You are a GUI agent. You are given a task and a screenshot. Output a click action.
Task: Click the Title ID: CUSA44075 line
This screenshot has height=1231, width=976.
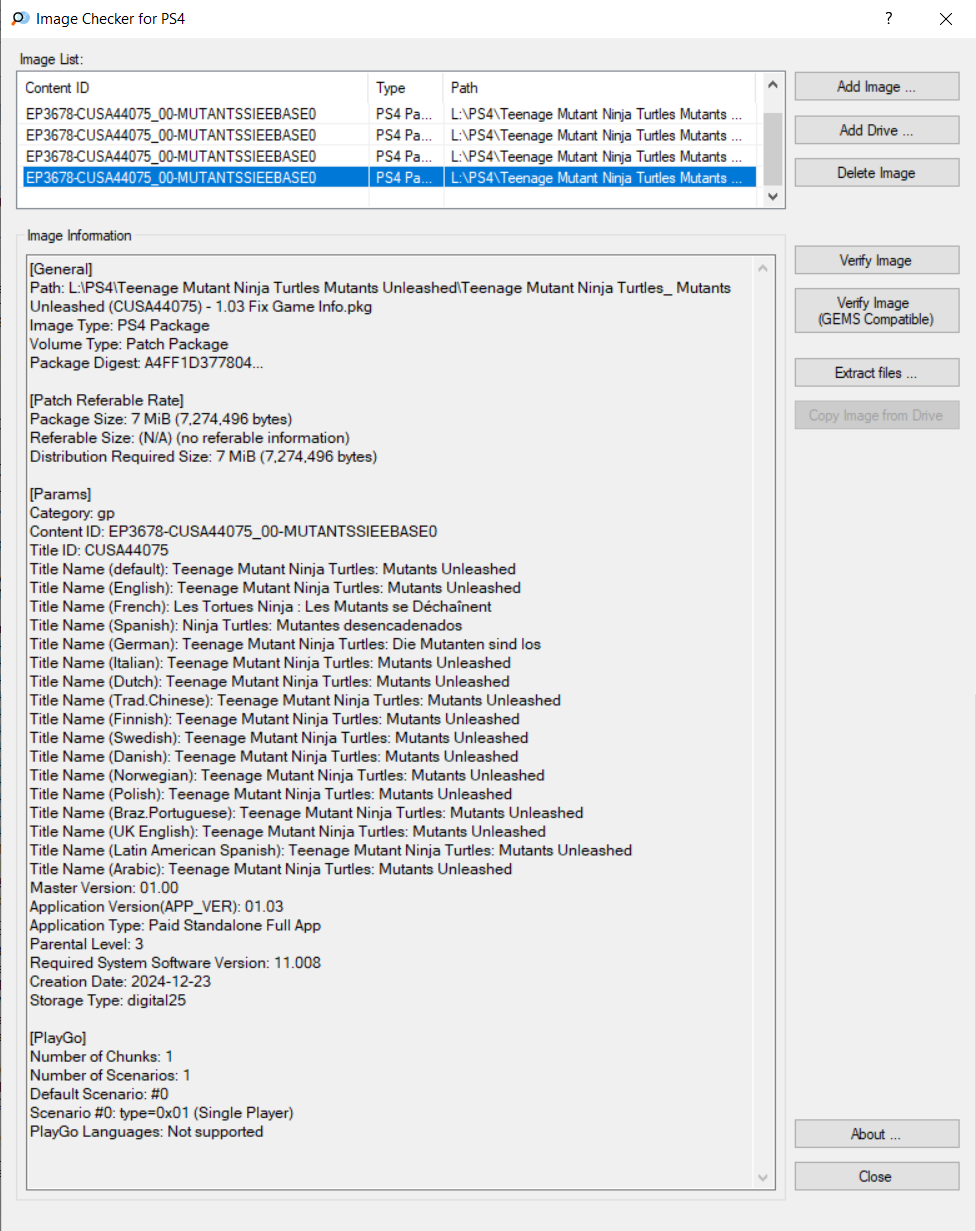(99, 550)
